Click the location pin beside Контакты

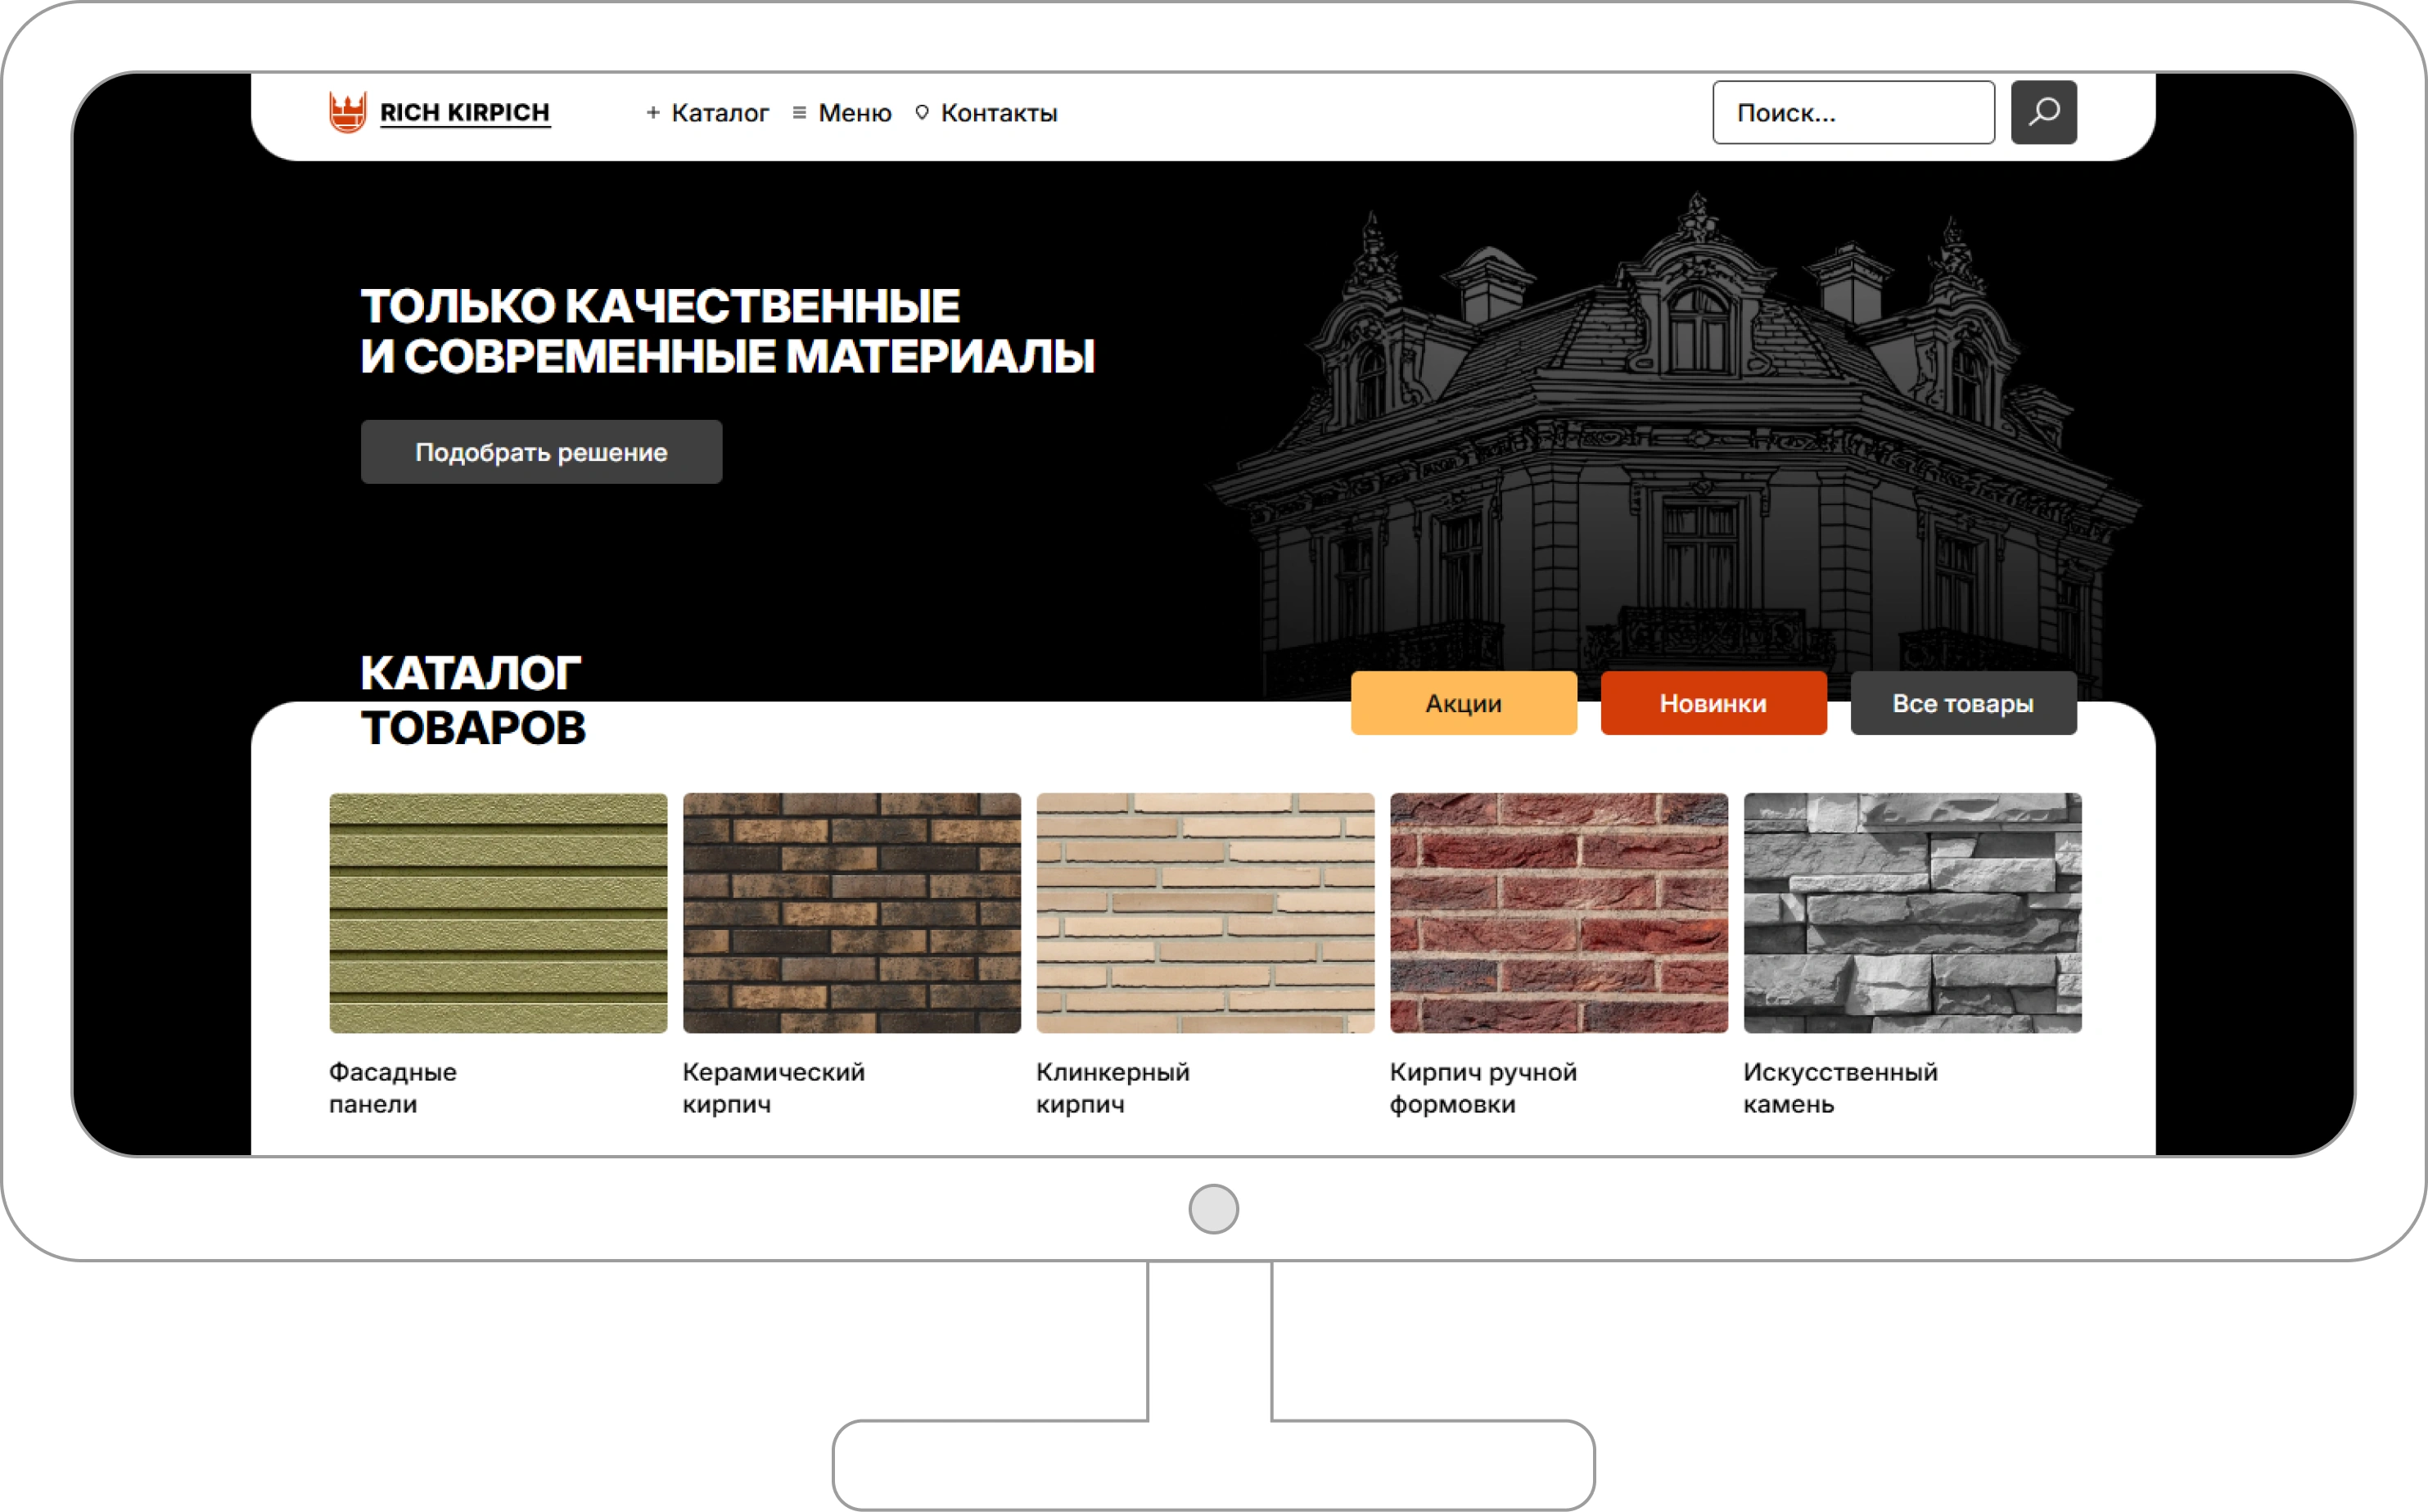coord(922,113)
